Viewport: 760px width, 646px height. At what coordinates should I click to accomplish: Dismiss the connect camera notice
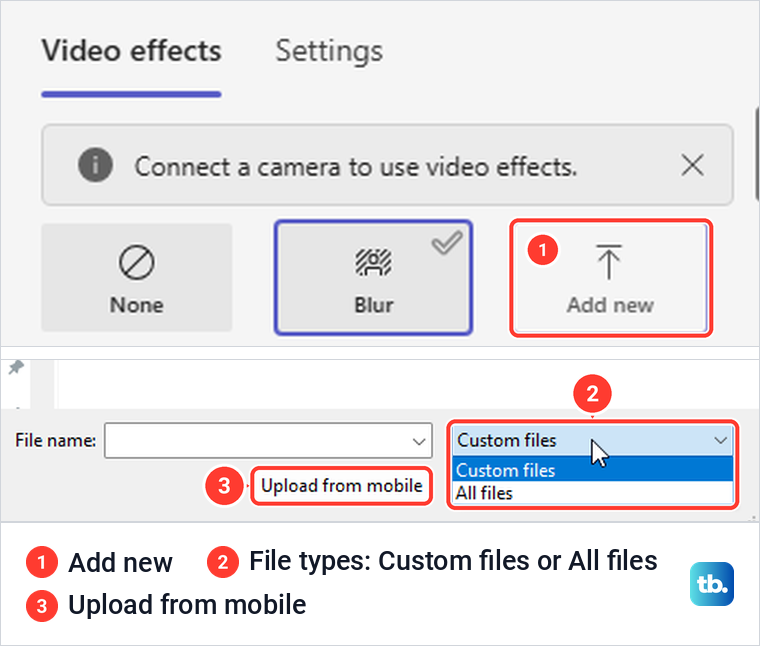pyautogui.click(x=693, y=165)
